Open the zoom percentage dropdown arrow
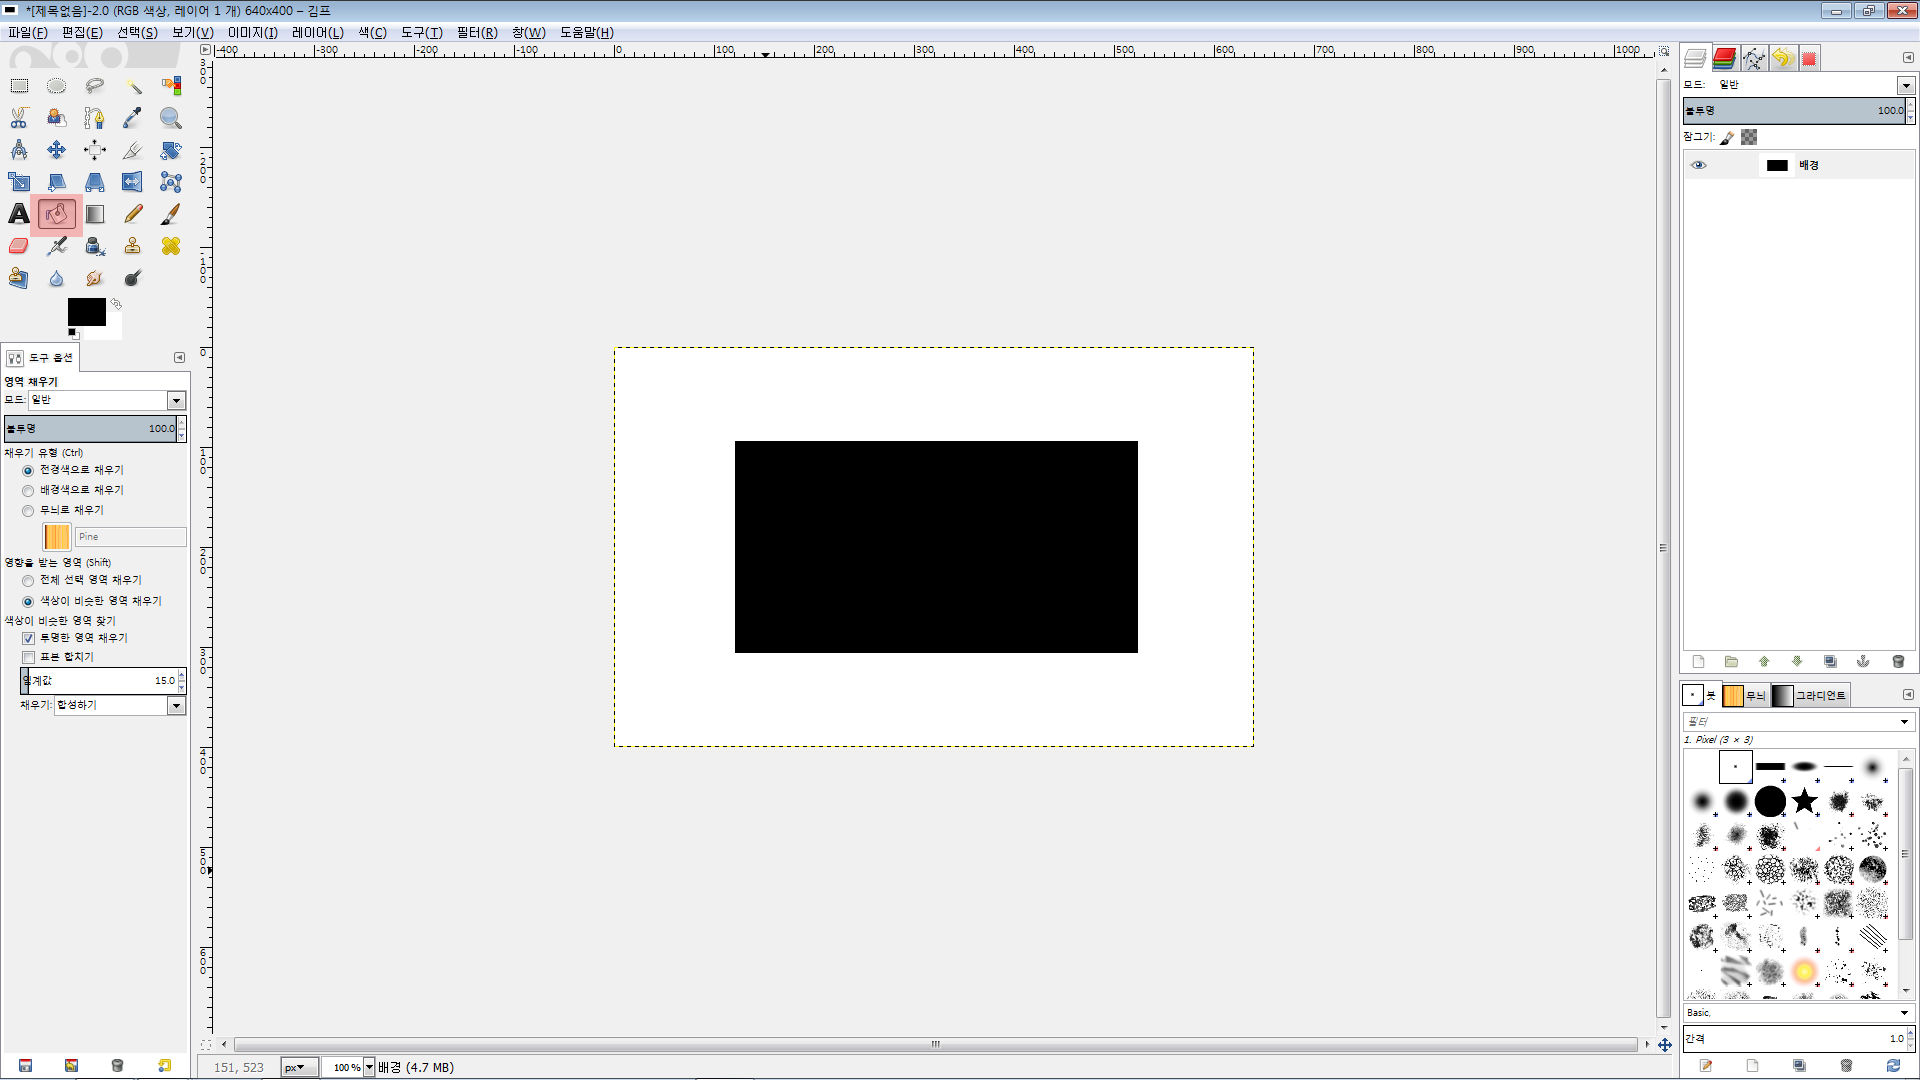The width and height of the screenshot is (1920, 1080). point(369,1068)
